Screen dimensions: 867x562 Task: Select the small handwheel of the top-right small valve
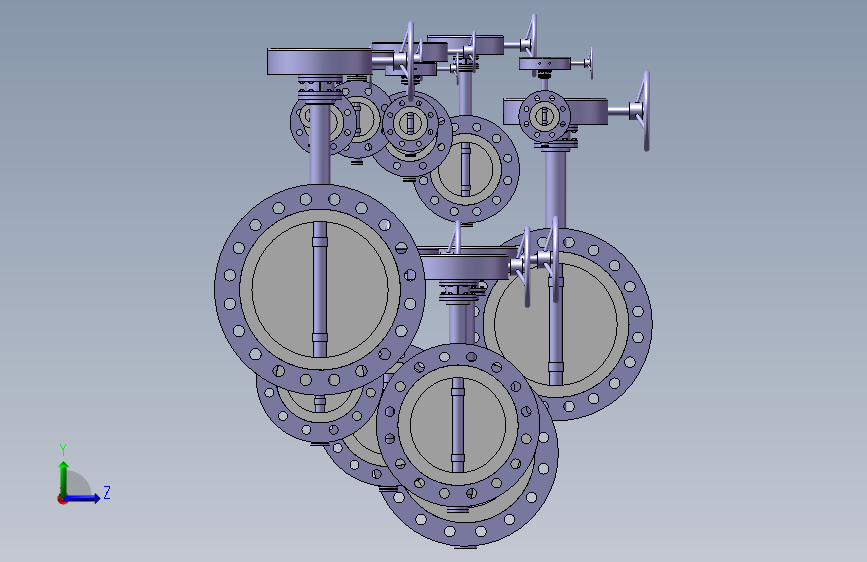591,63
